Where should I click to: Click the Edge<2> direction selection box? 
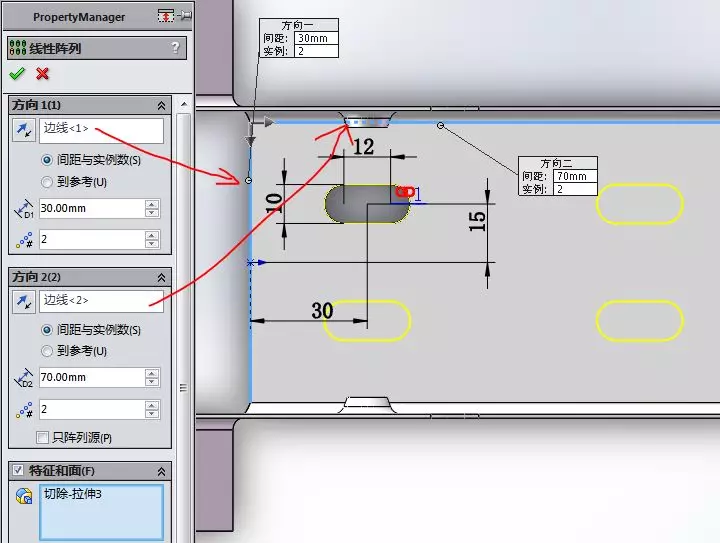click(x=101, y=302)
